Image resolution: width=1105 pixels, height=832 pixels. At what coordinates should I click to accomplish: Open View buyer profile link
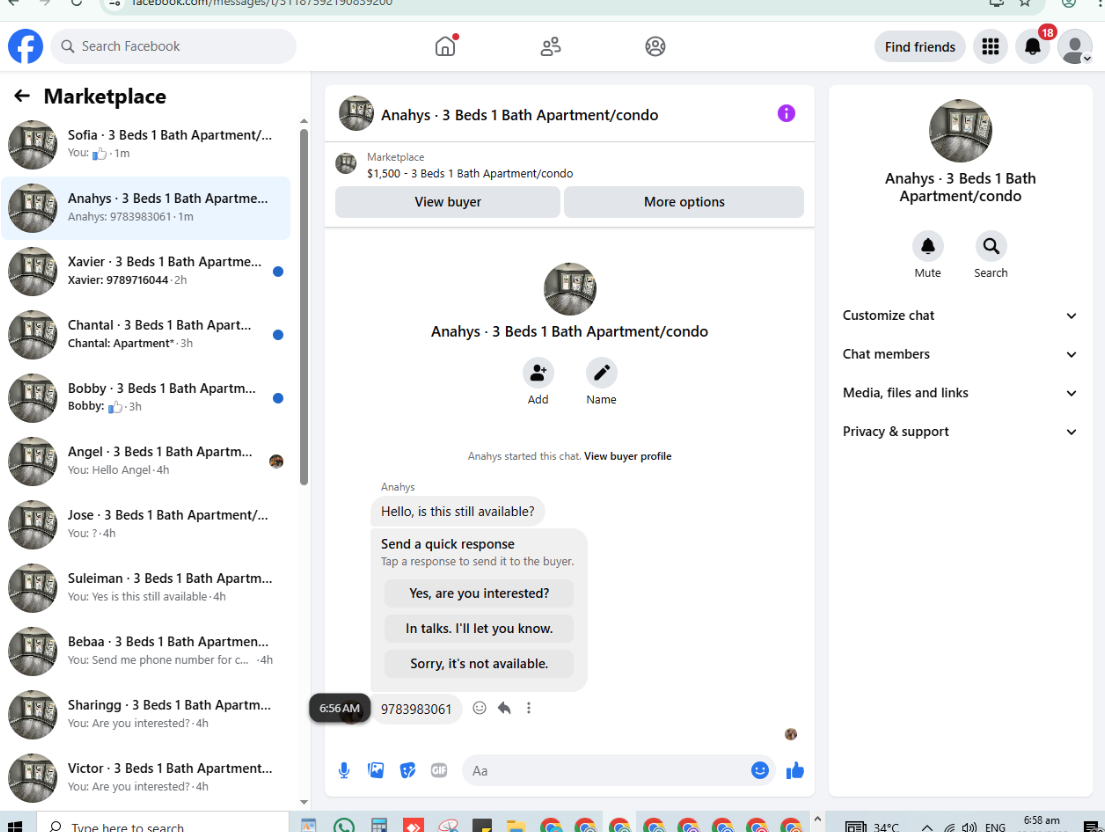click(627, 457)
